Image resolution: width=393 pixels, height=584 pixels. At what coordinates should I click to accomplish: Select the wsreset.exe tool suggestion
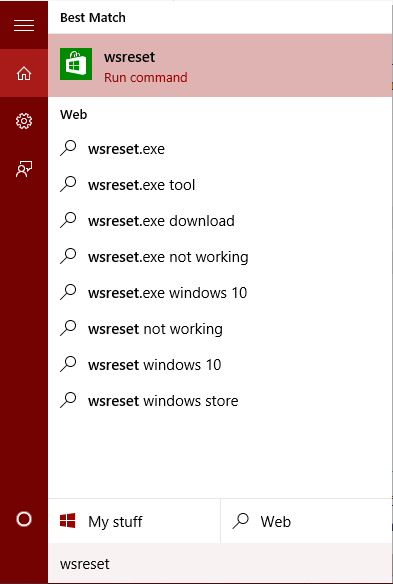[220, 185]
